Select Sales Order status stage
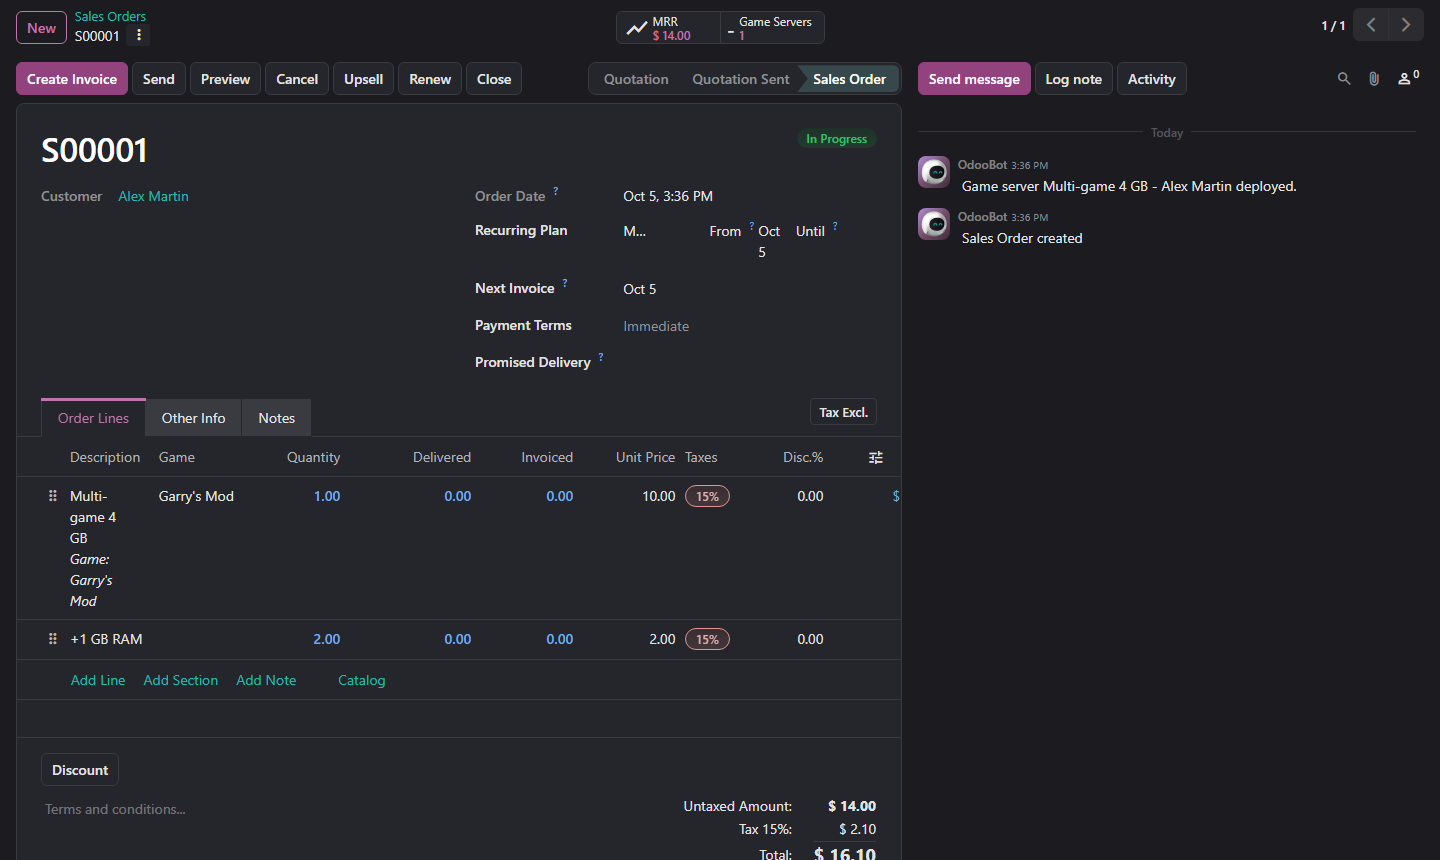 (x=849, y=79)
